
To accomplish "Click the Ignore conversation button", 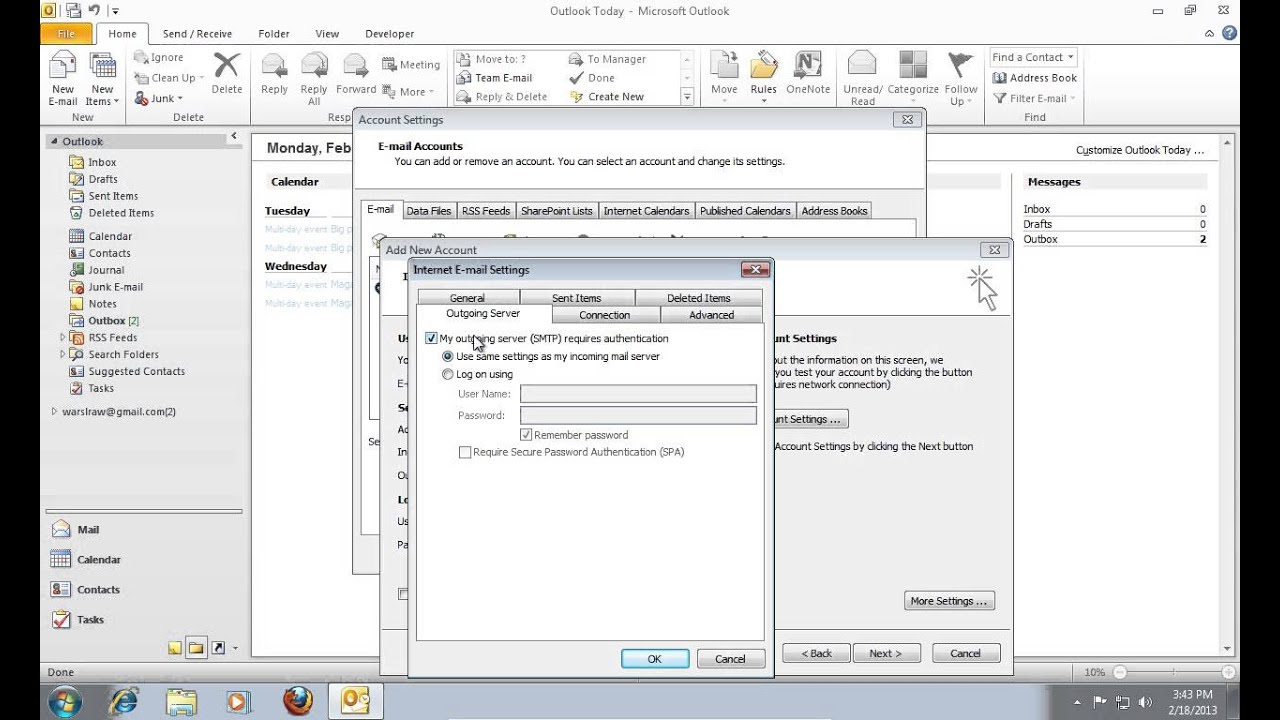I will (159, 58).
